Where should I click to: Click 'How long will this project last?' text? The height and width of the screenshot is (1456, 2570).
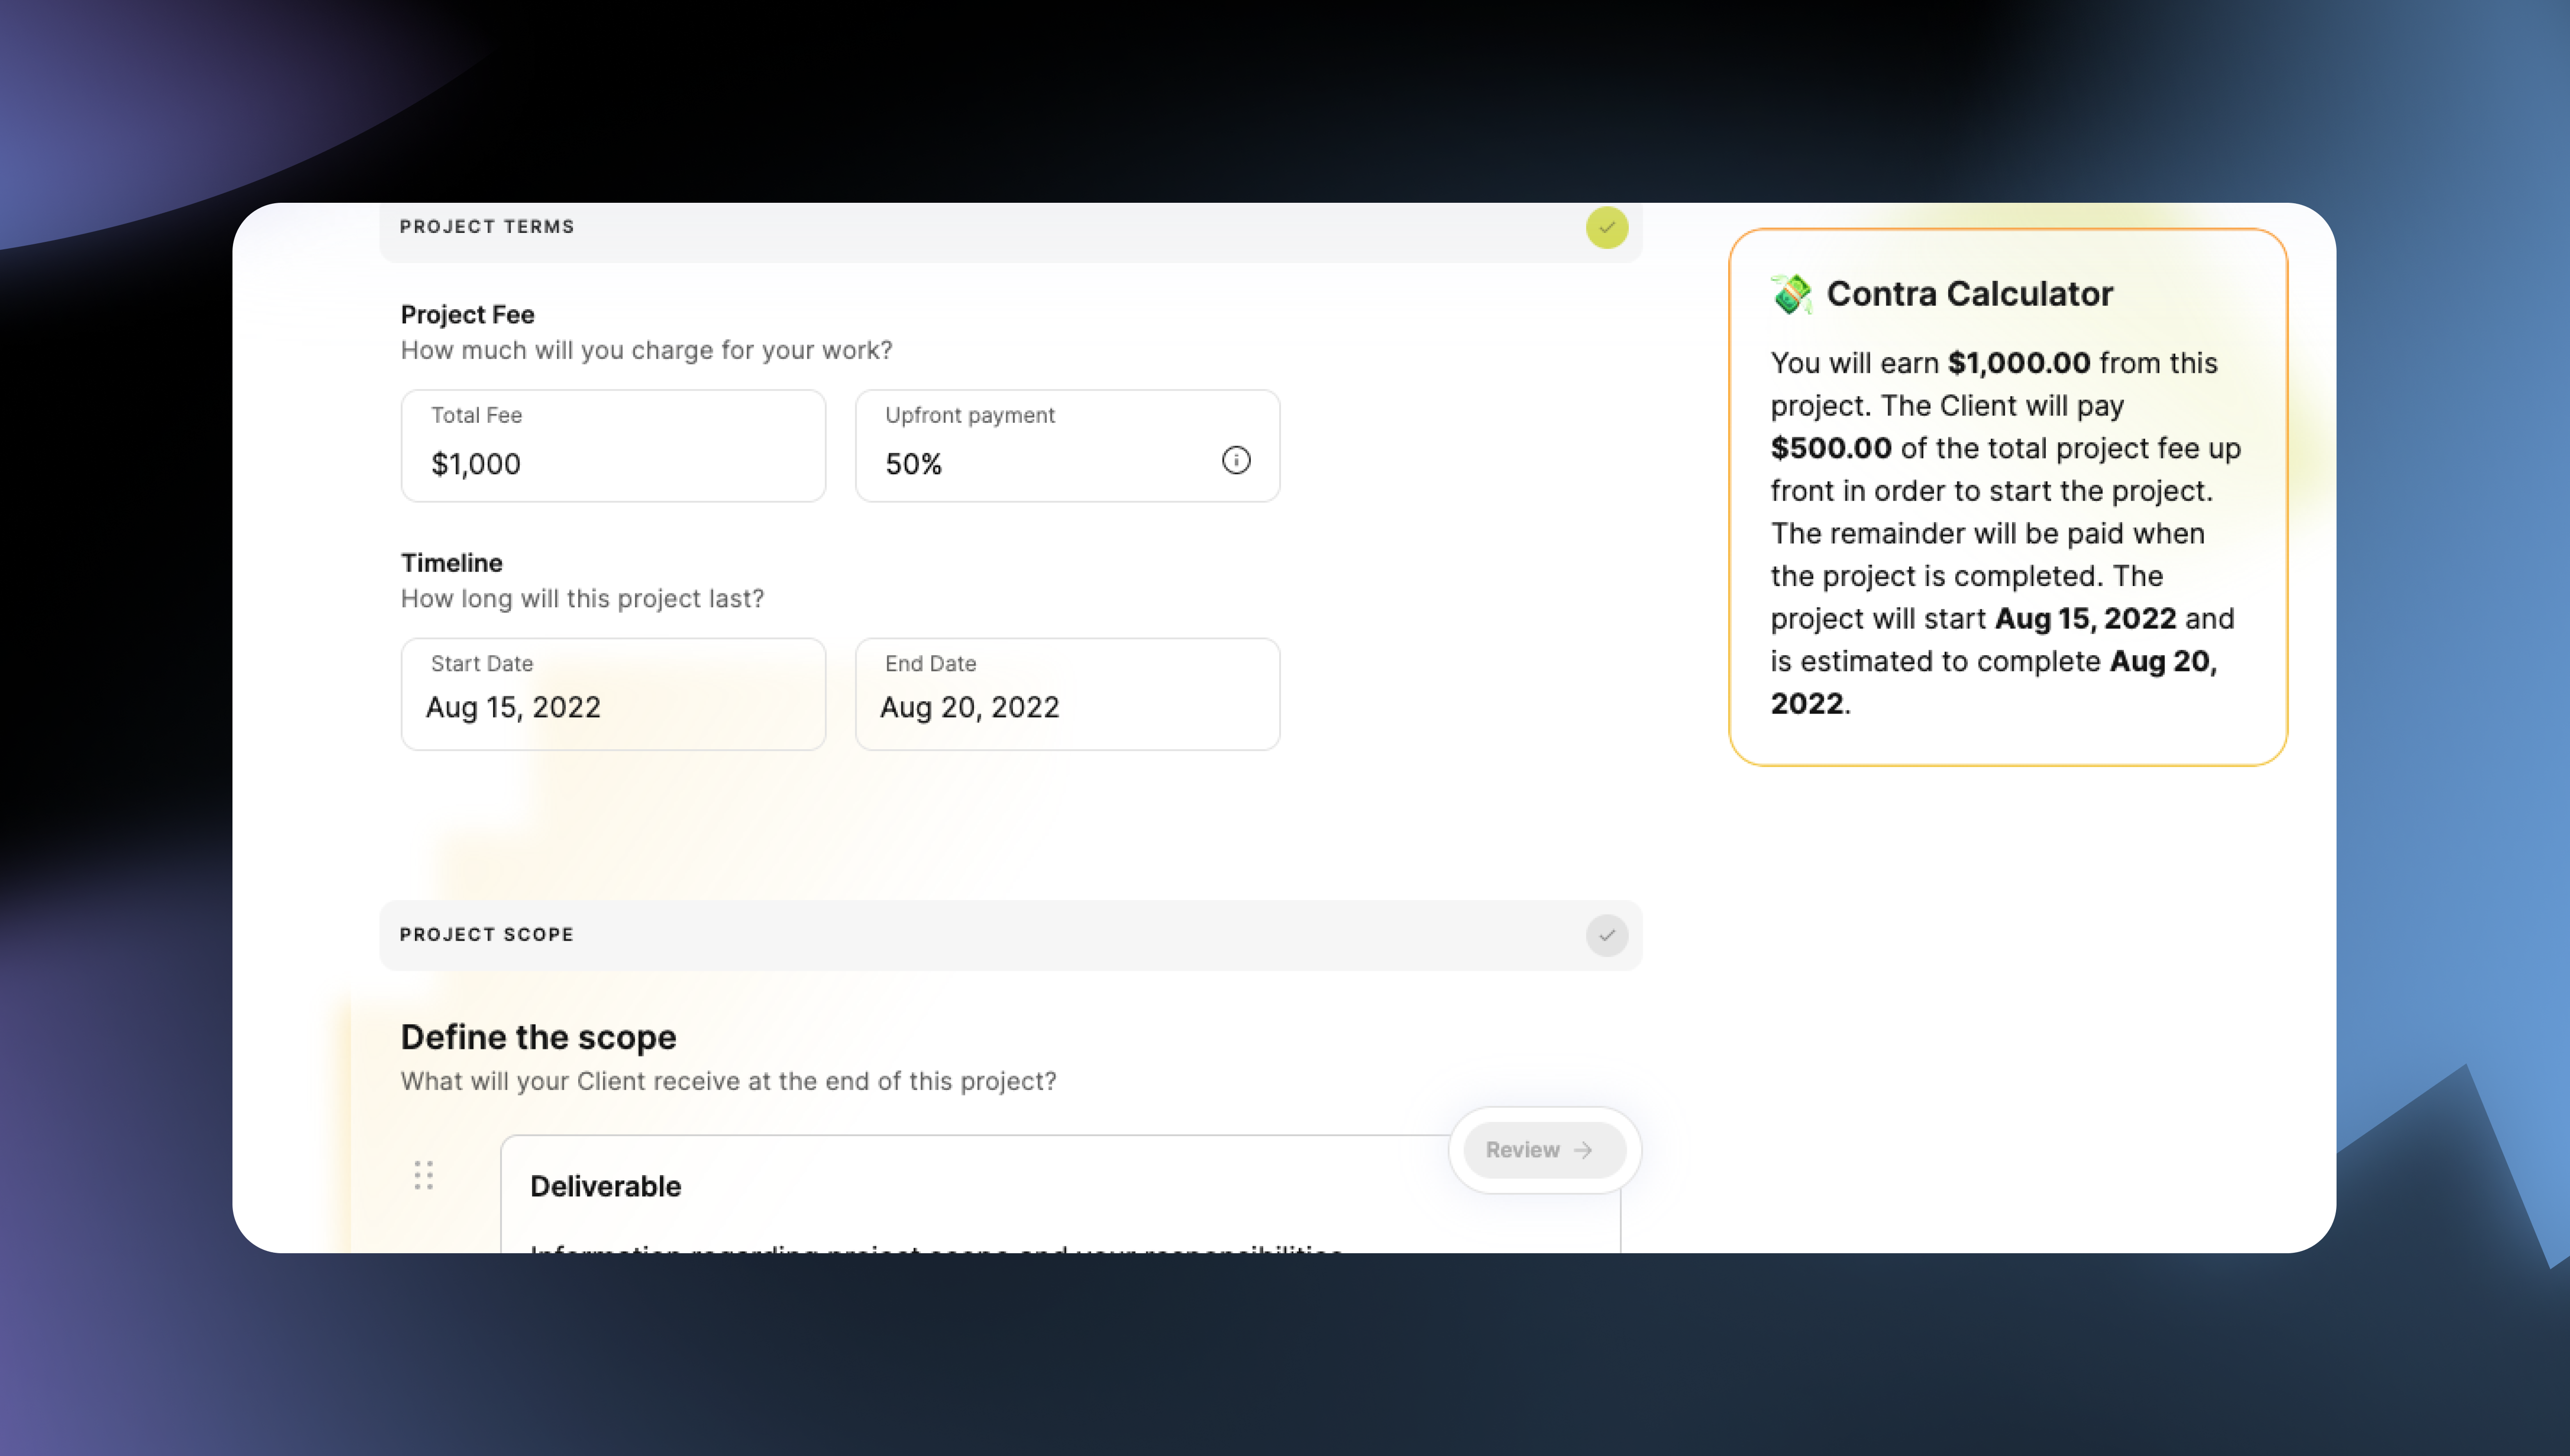pyautogui.click(x=582, y=599)
